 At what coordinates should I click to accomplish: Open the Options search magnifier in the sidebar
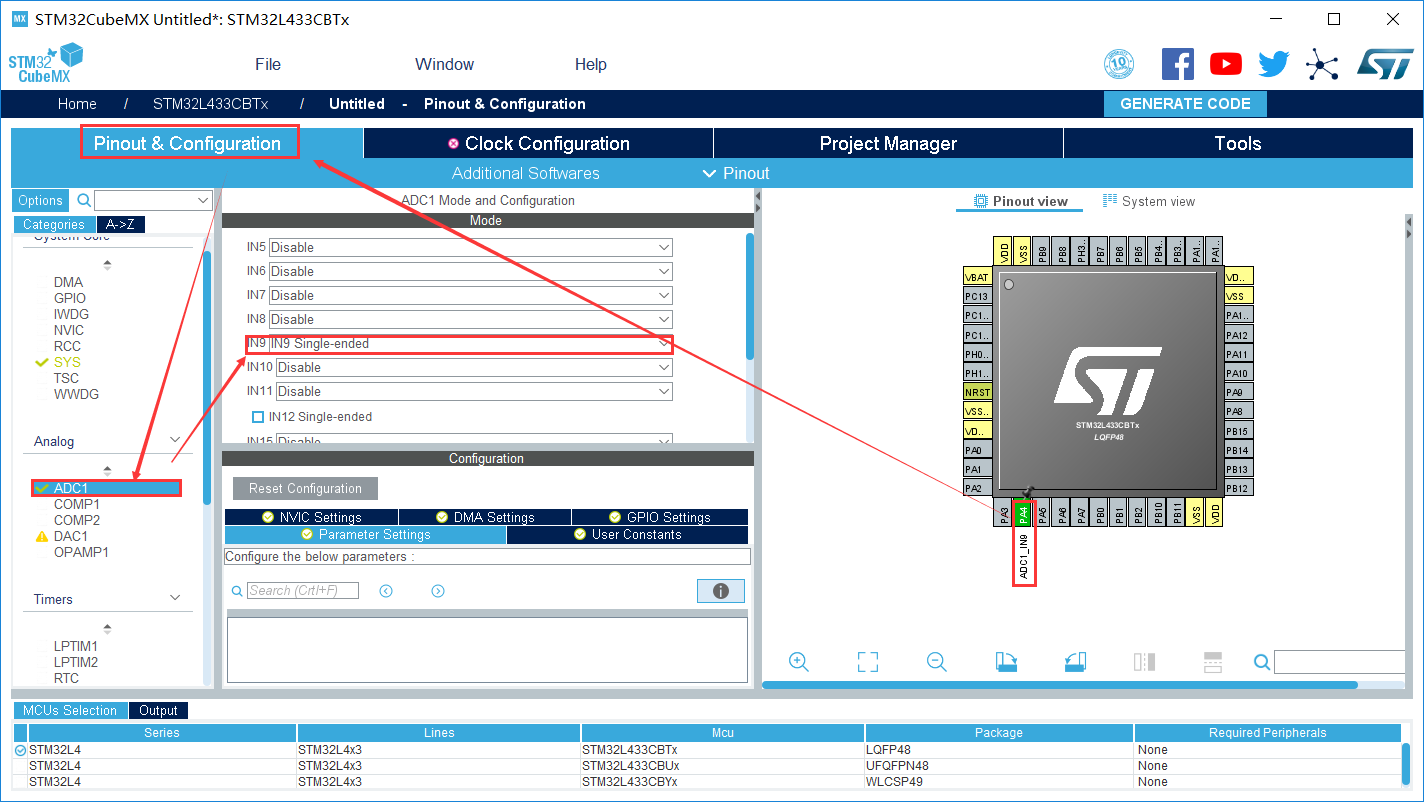tap(84, 200)
